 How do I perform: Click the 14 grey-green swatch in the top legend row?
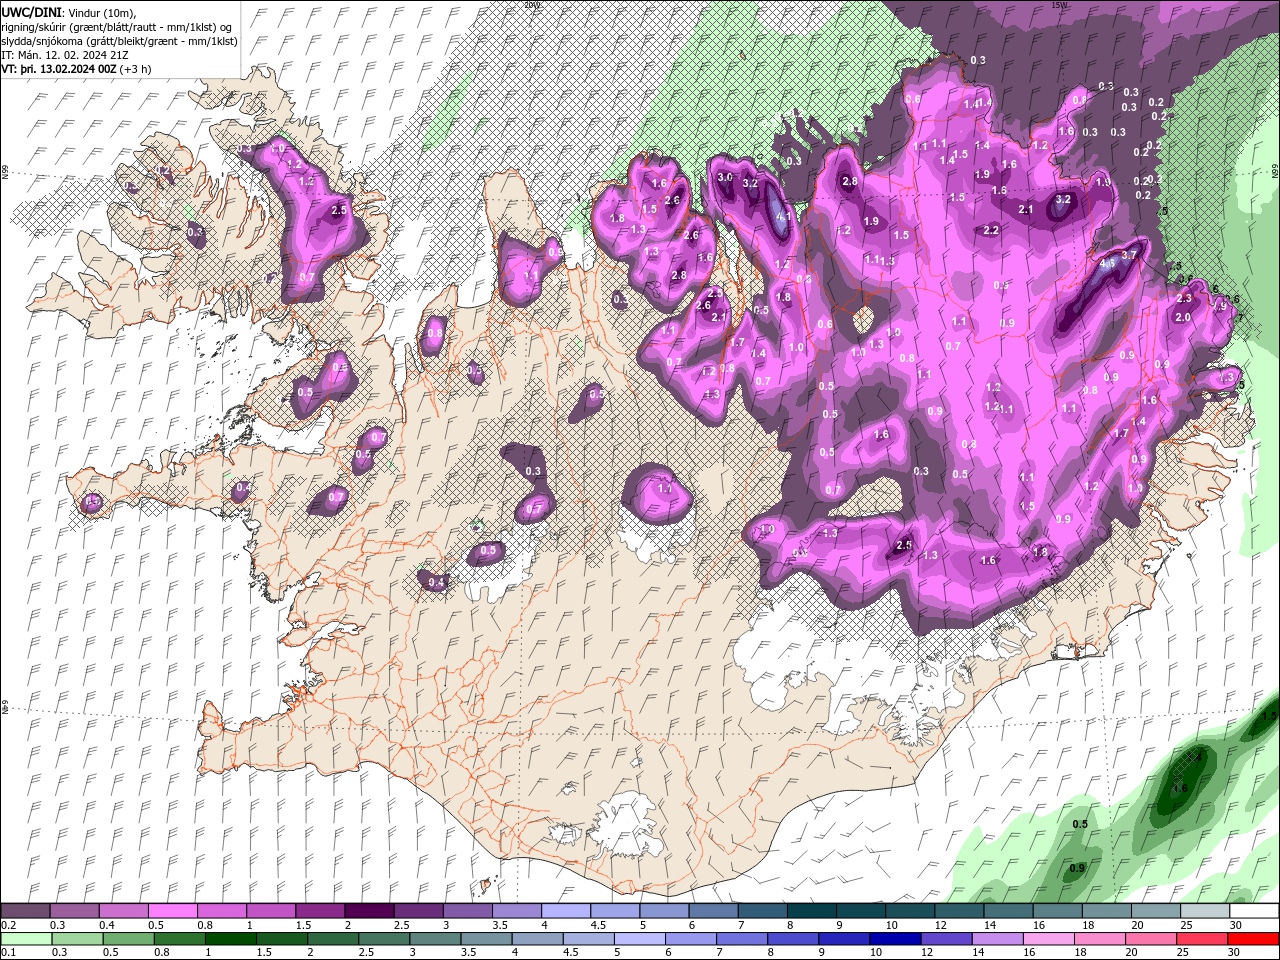[1009, 911]
